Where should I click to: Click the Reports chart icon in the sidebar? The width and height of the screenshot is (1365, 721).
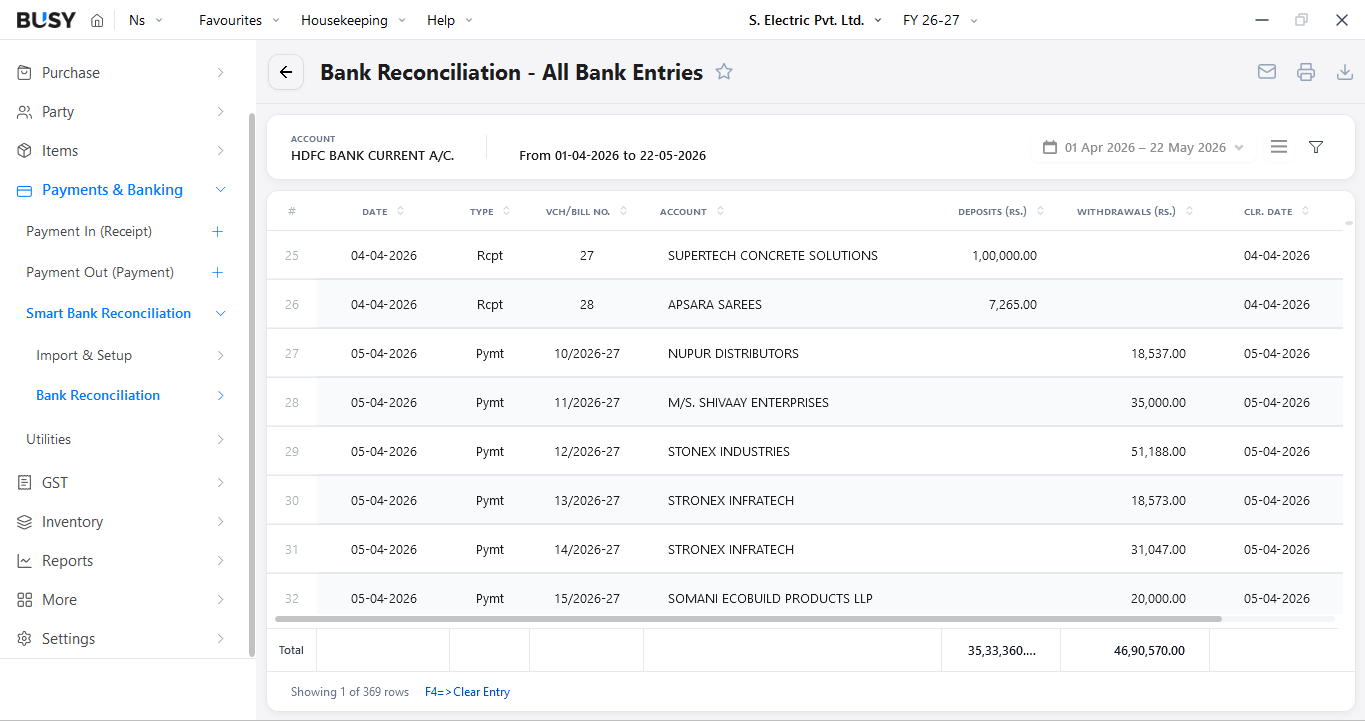25,561
